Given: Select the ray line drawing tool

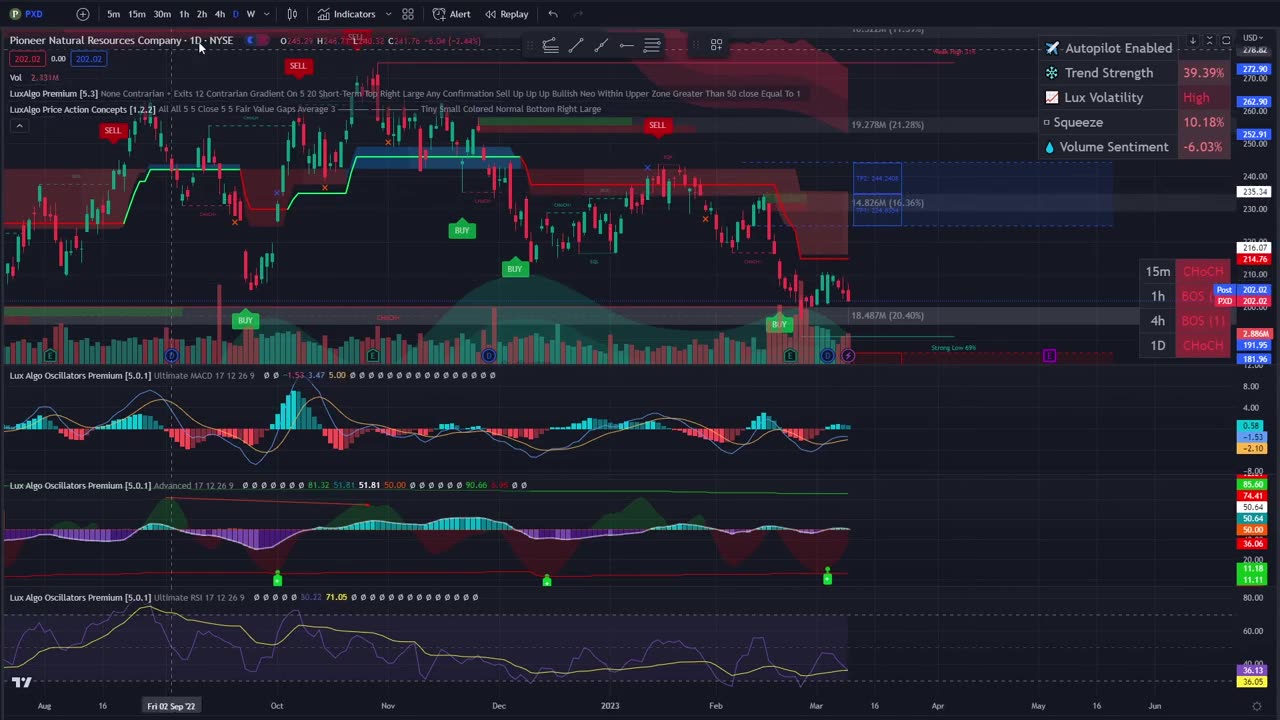Looking at the screenshot, I should [x=601, y=45].
